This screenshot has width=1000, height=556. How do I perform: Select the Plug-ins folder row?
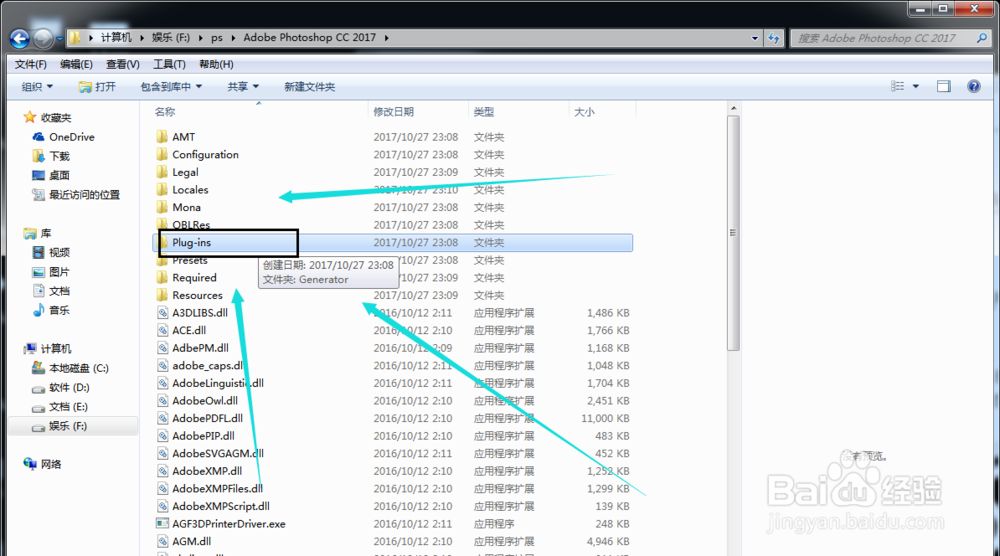pos(393,242)
